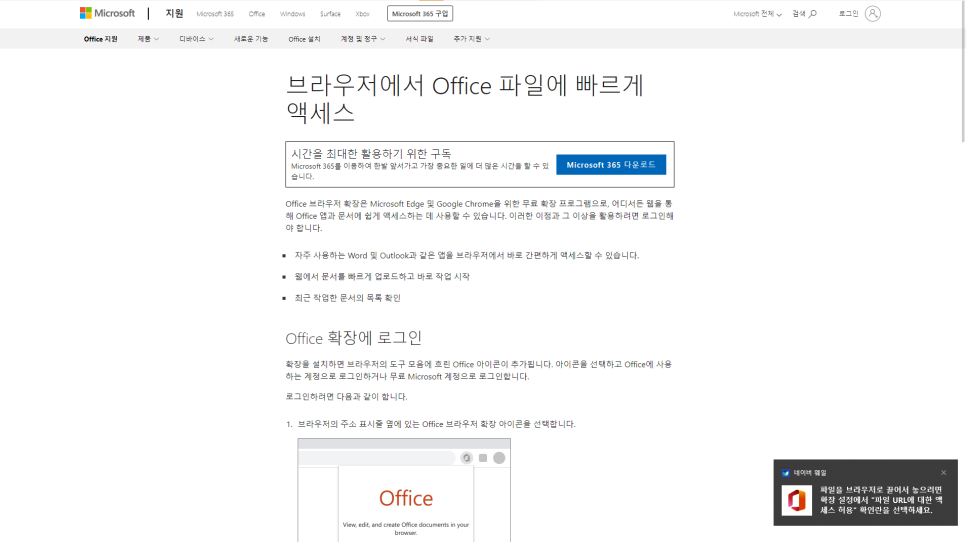
Task: Go to Office navigation link
Action: [x=257, y=14]
